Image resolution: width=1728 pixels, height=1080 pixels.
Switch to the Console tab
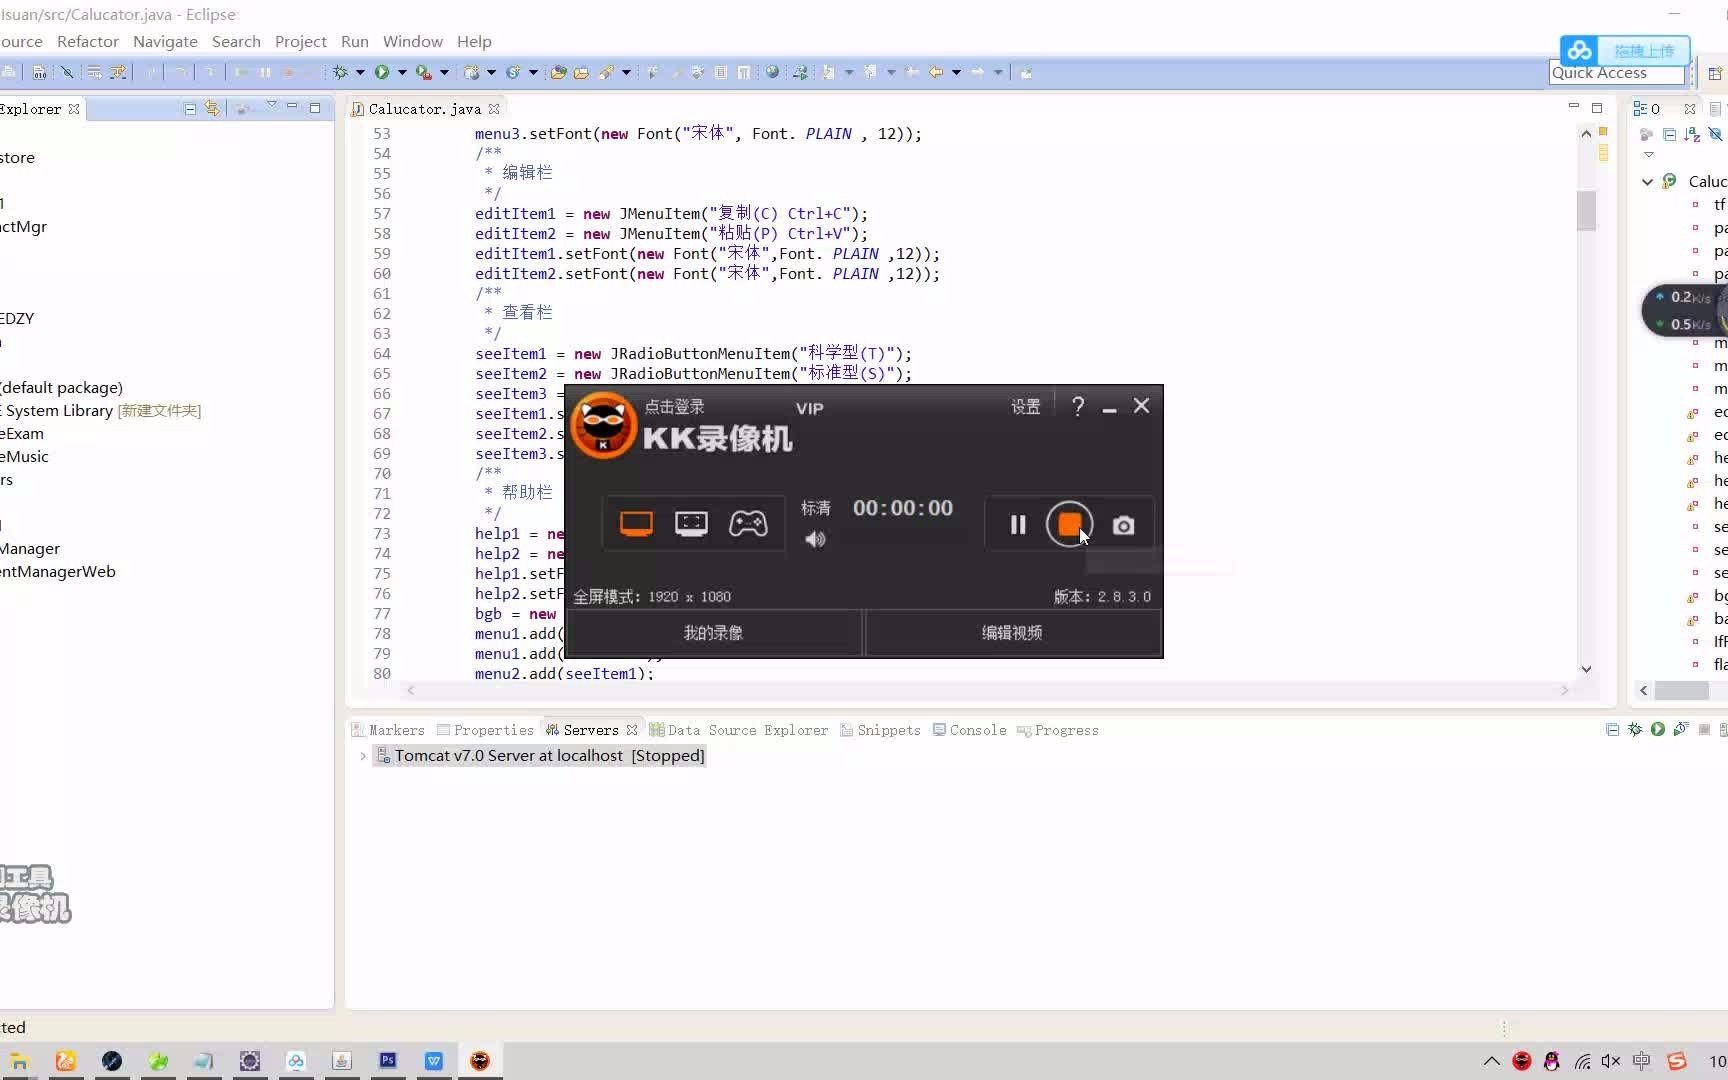coord(977,730)
